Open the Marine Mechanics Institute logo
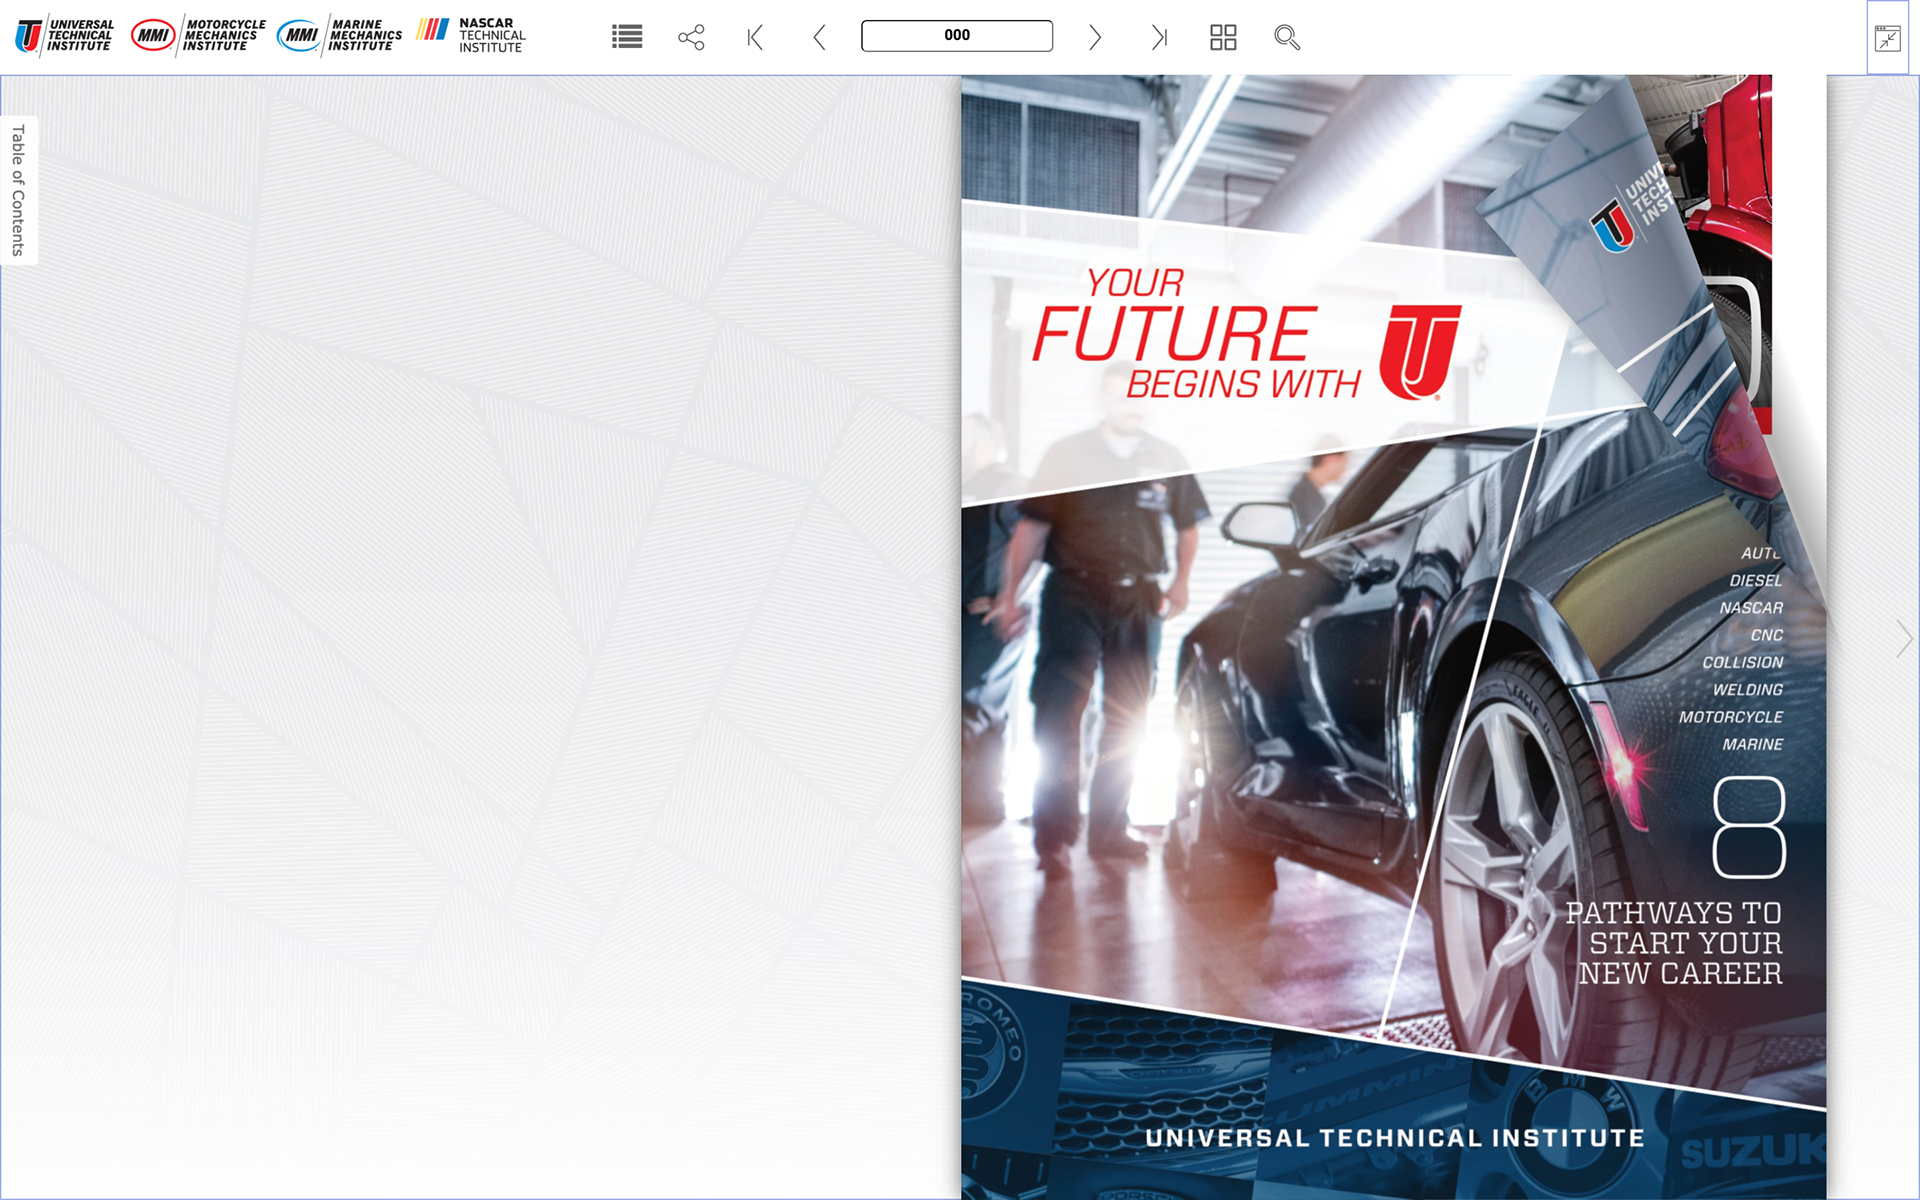The height and width of the screenshot is (1200, 1920). (340, 36)
